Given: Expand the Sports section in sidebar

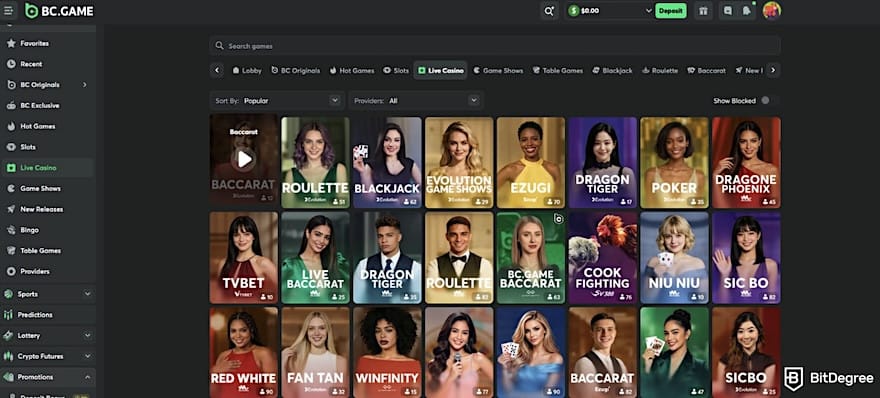Looking at the screenshot, I should pyautogui.click(x=87, y=294).
